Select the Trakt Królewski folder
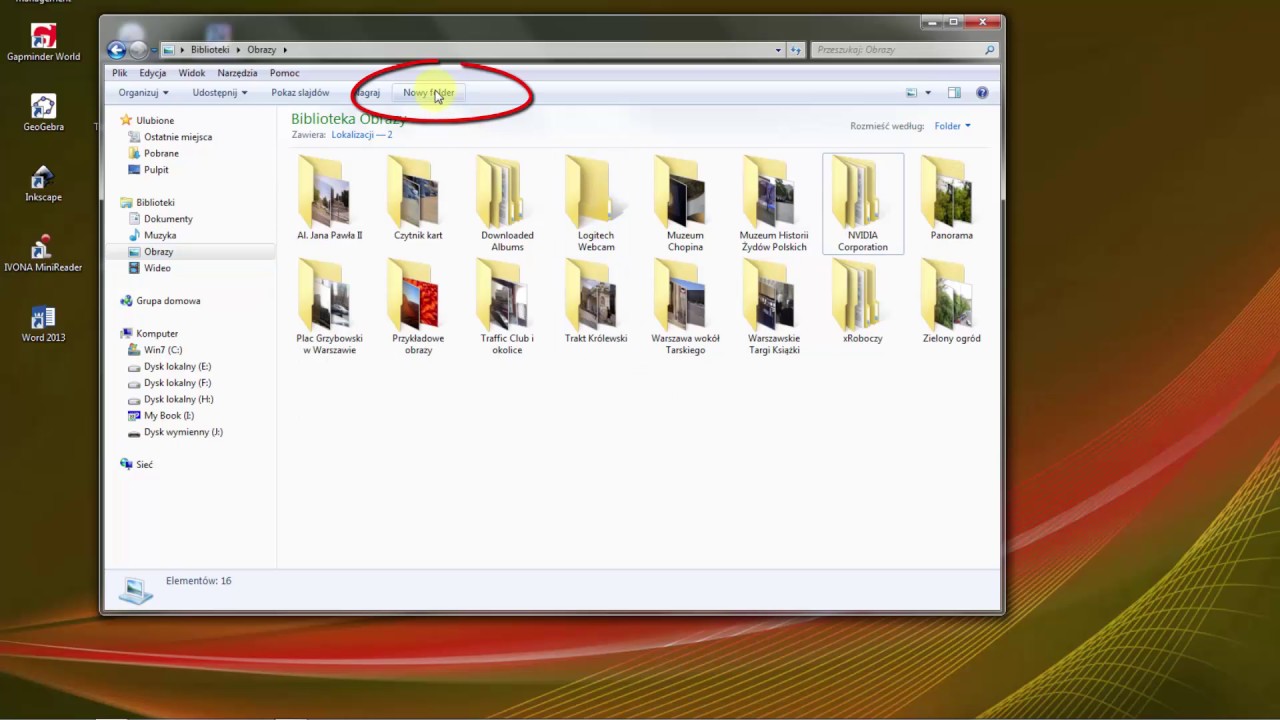 click(x=596, y=302)
